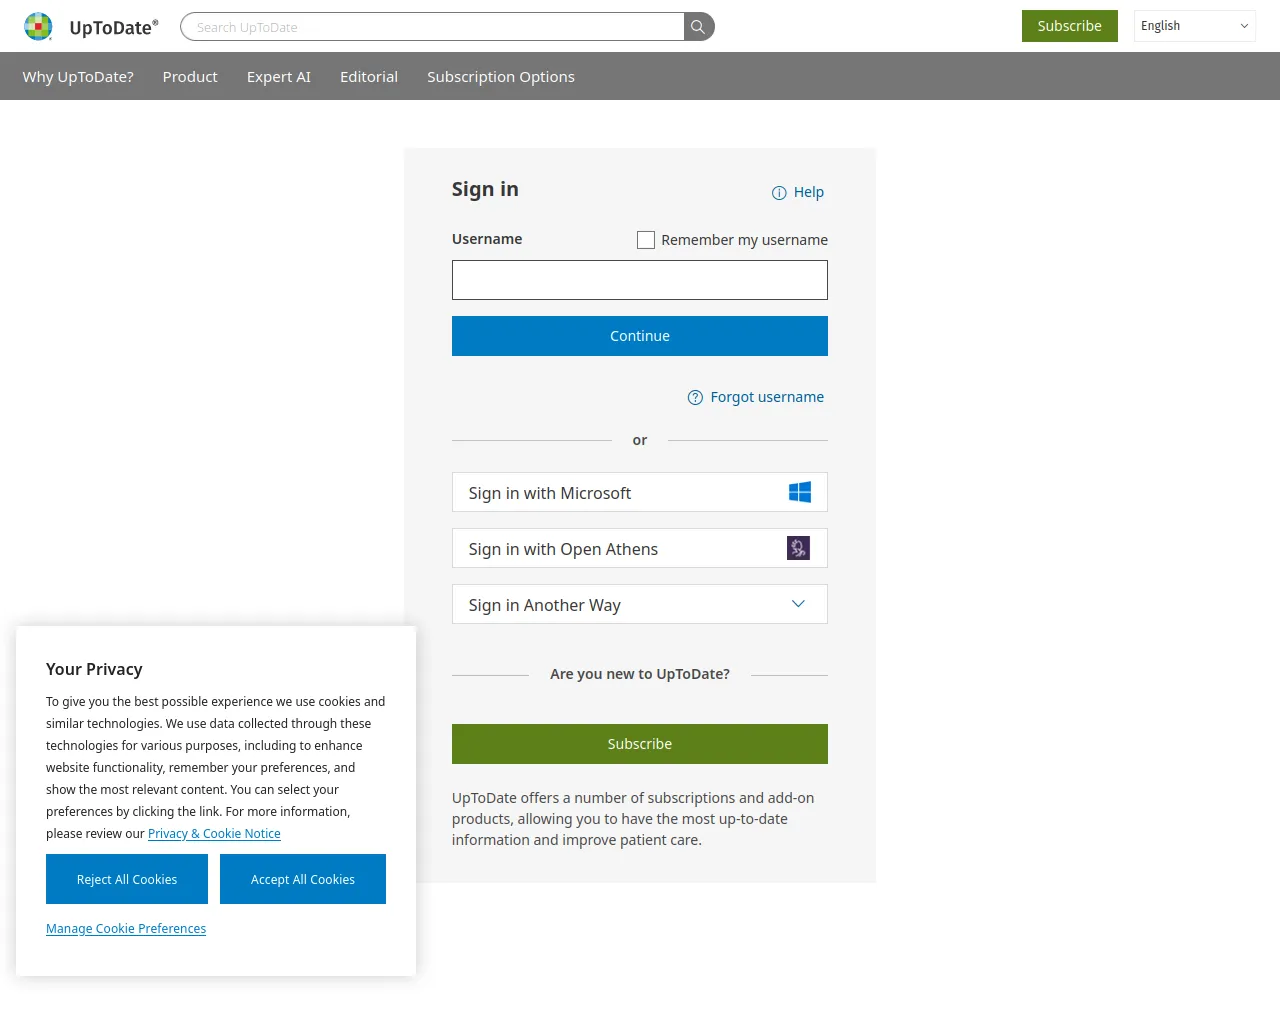Click the search magnifier icon
The height and width of the screenshot is (1024, 1280).
click(698, 27)
